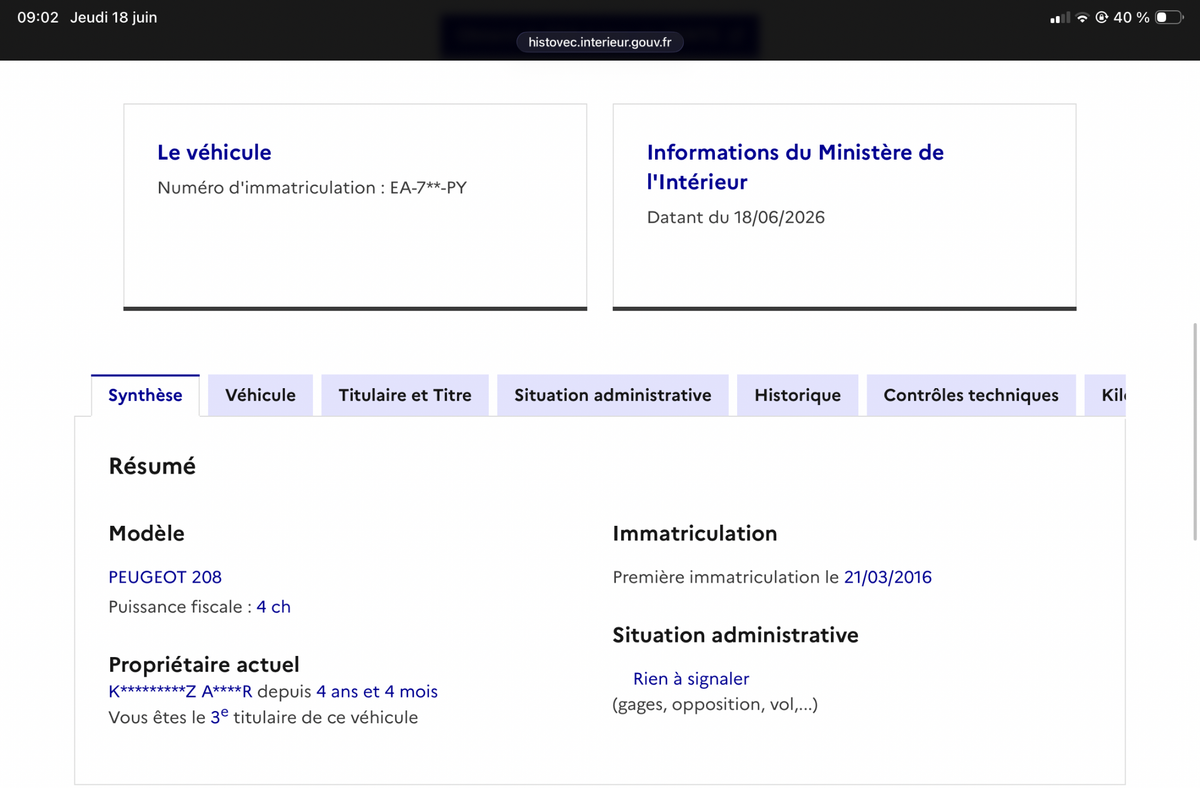This screenshot has height=788, width=1200.
Task: Tap the 40 % battery percentage text
Action: [x=1131, y=18]
